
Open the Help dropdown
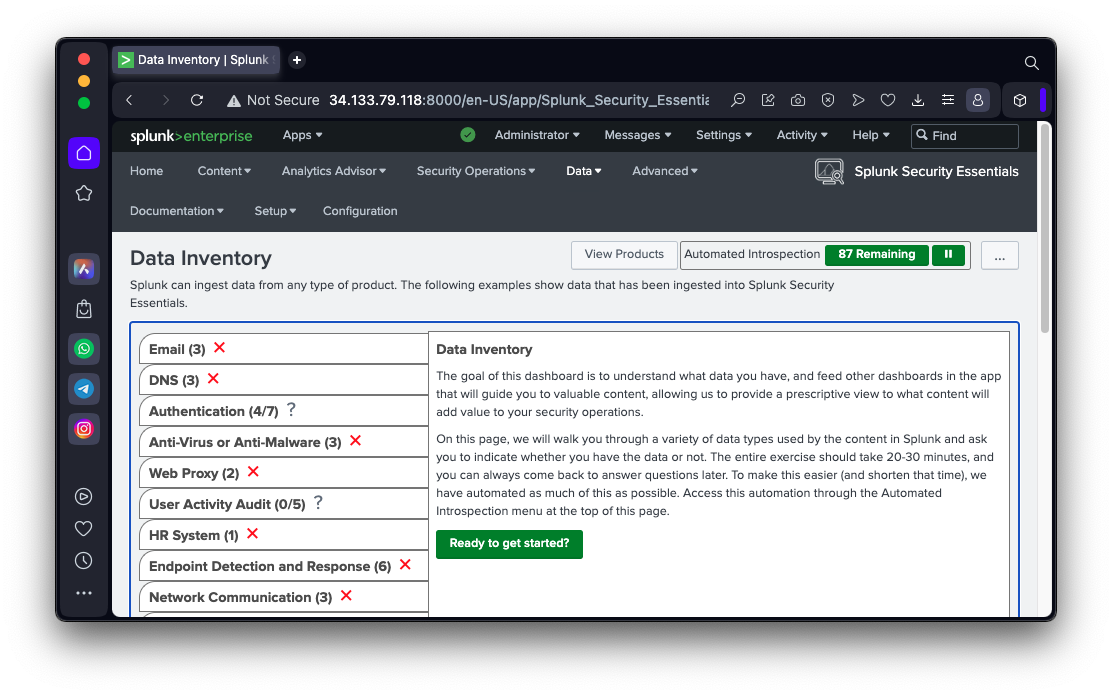871,135
